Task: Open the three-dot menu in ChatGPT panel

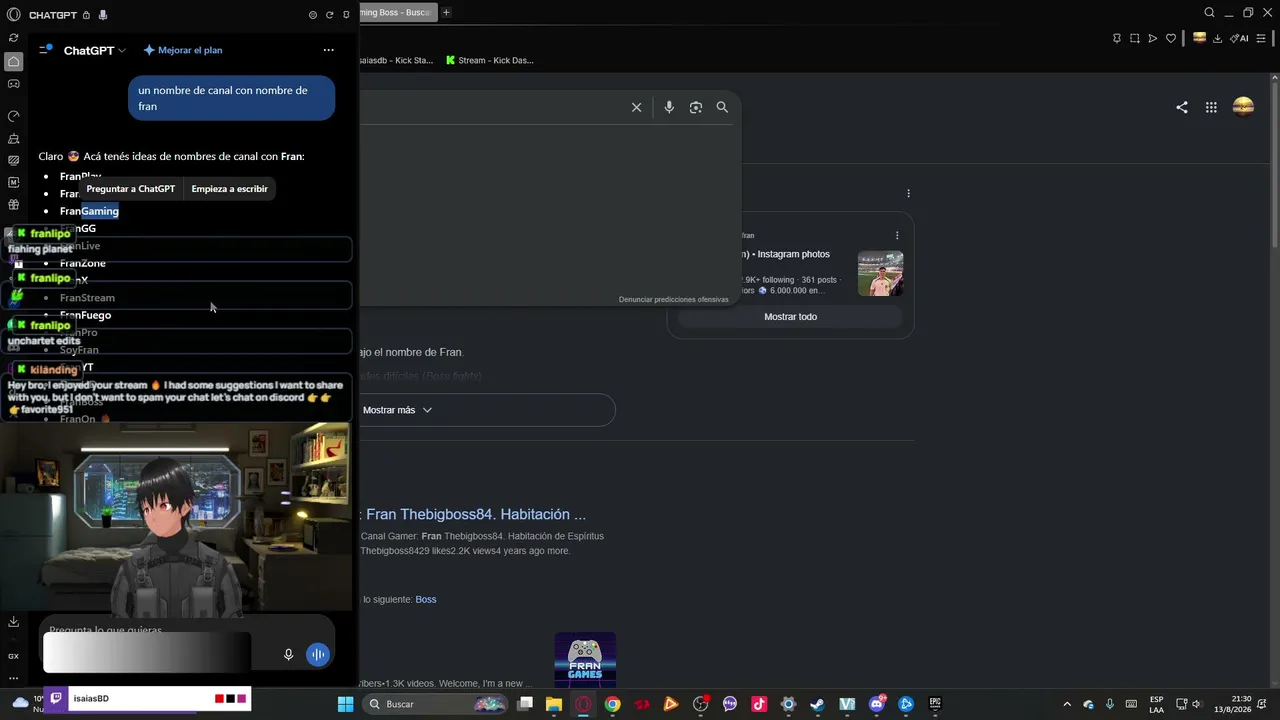Action: click(328, 50)
